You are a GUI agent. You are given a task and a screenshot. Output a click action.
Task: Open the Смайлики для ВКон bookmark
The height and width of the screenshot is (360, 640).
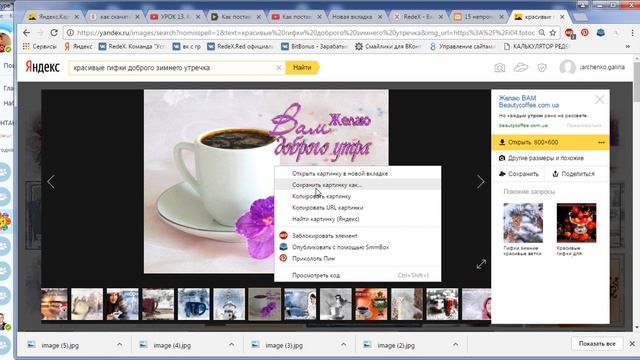[388, 47]
